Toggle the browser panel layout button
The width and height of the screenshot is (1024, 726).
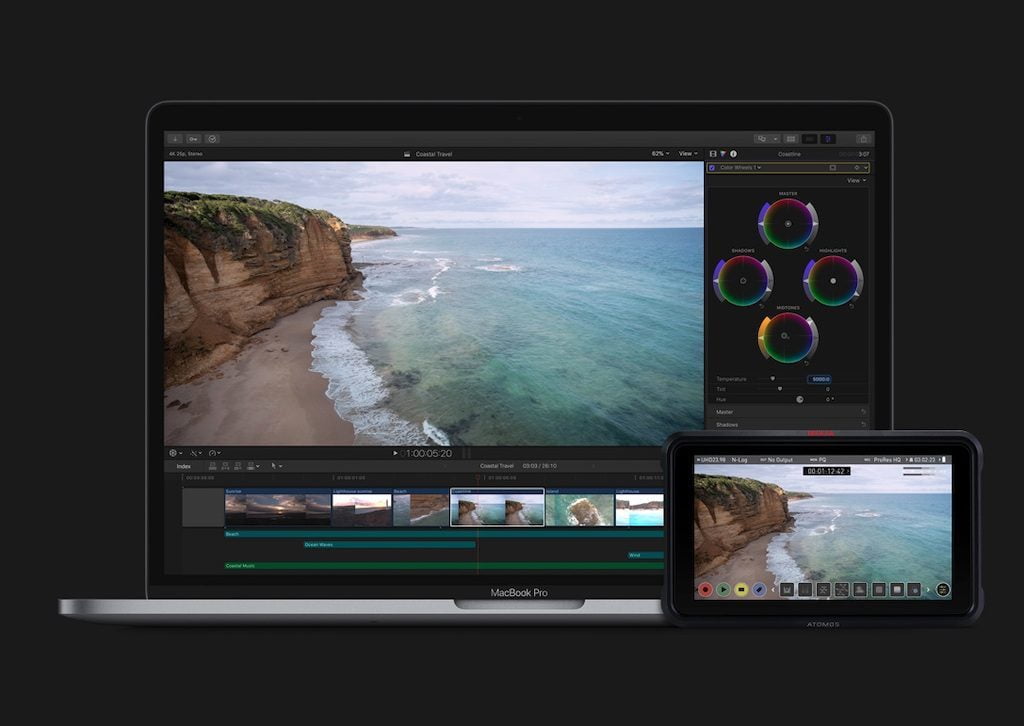pyautogui.click(x=792, y=139)
